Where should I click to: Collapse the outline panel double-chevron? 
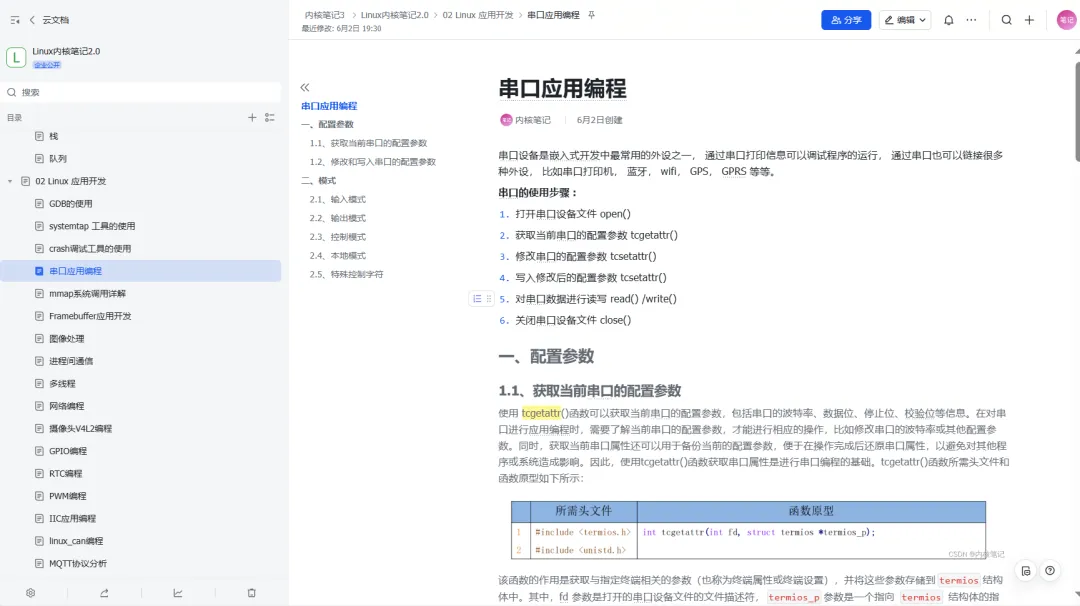pyautogui.click(x=305, y=87)
